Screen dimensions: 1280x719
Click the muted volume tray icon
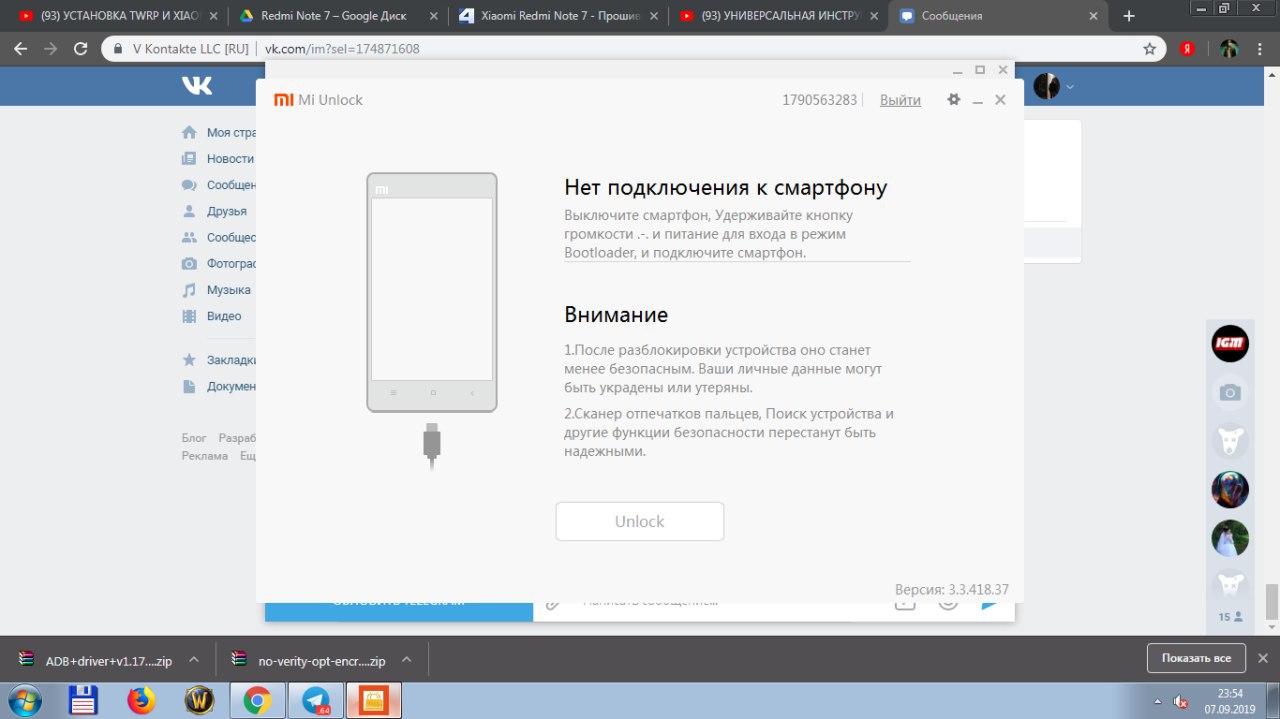coord(1180,701)
